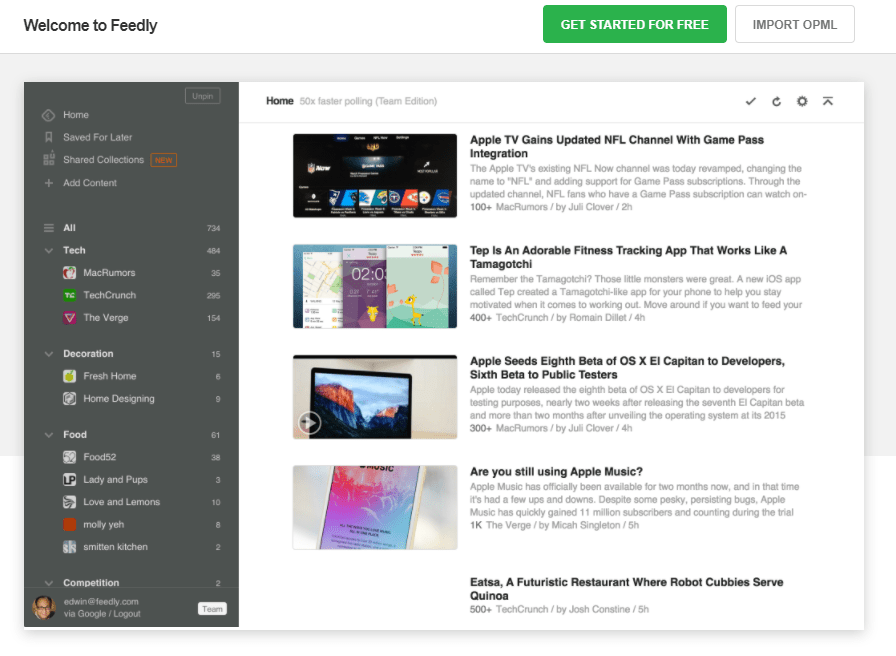Click the Unpin sidebar button
Viewport: 896px width, 656px height.
(202, 96)
